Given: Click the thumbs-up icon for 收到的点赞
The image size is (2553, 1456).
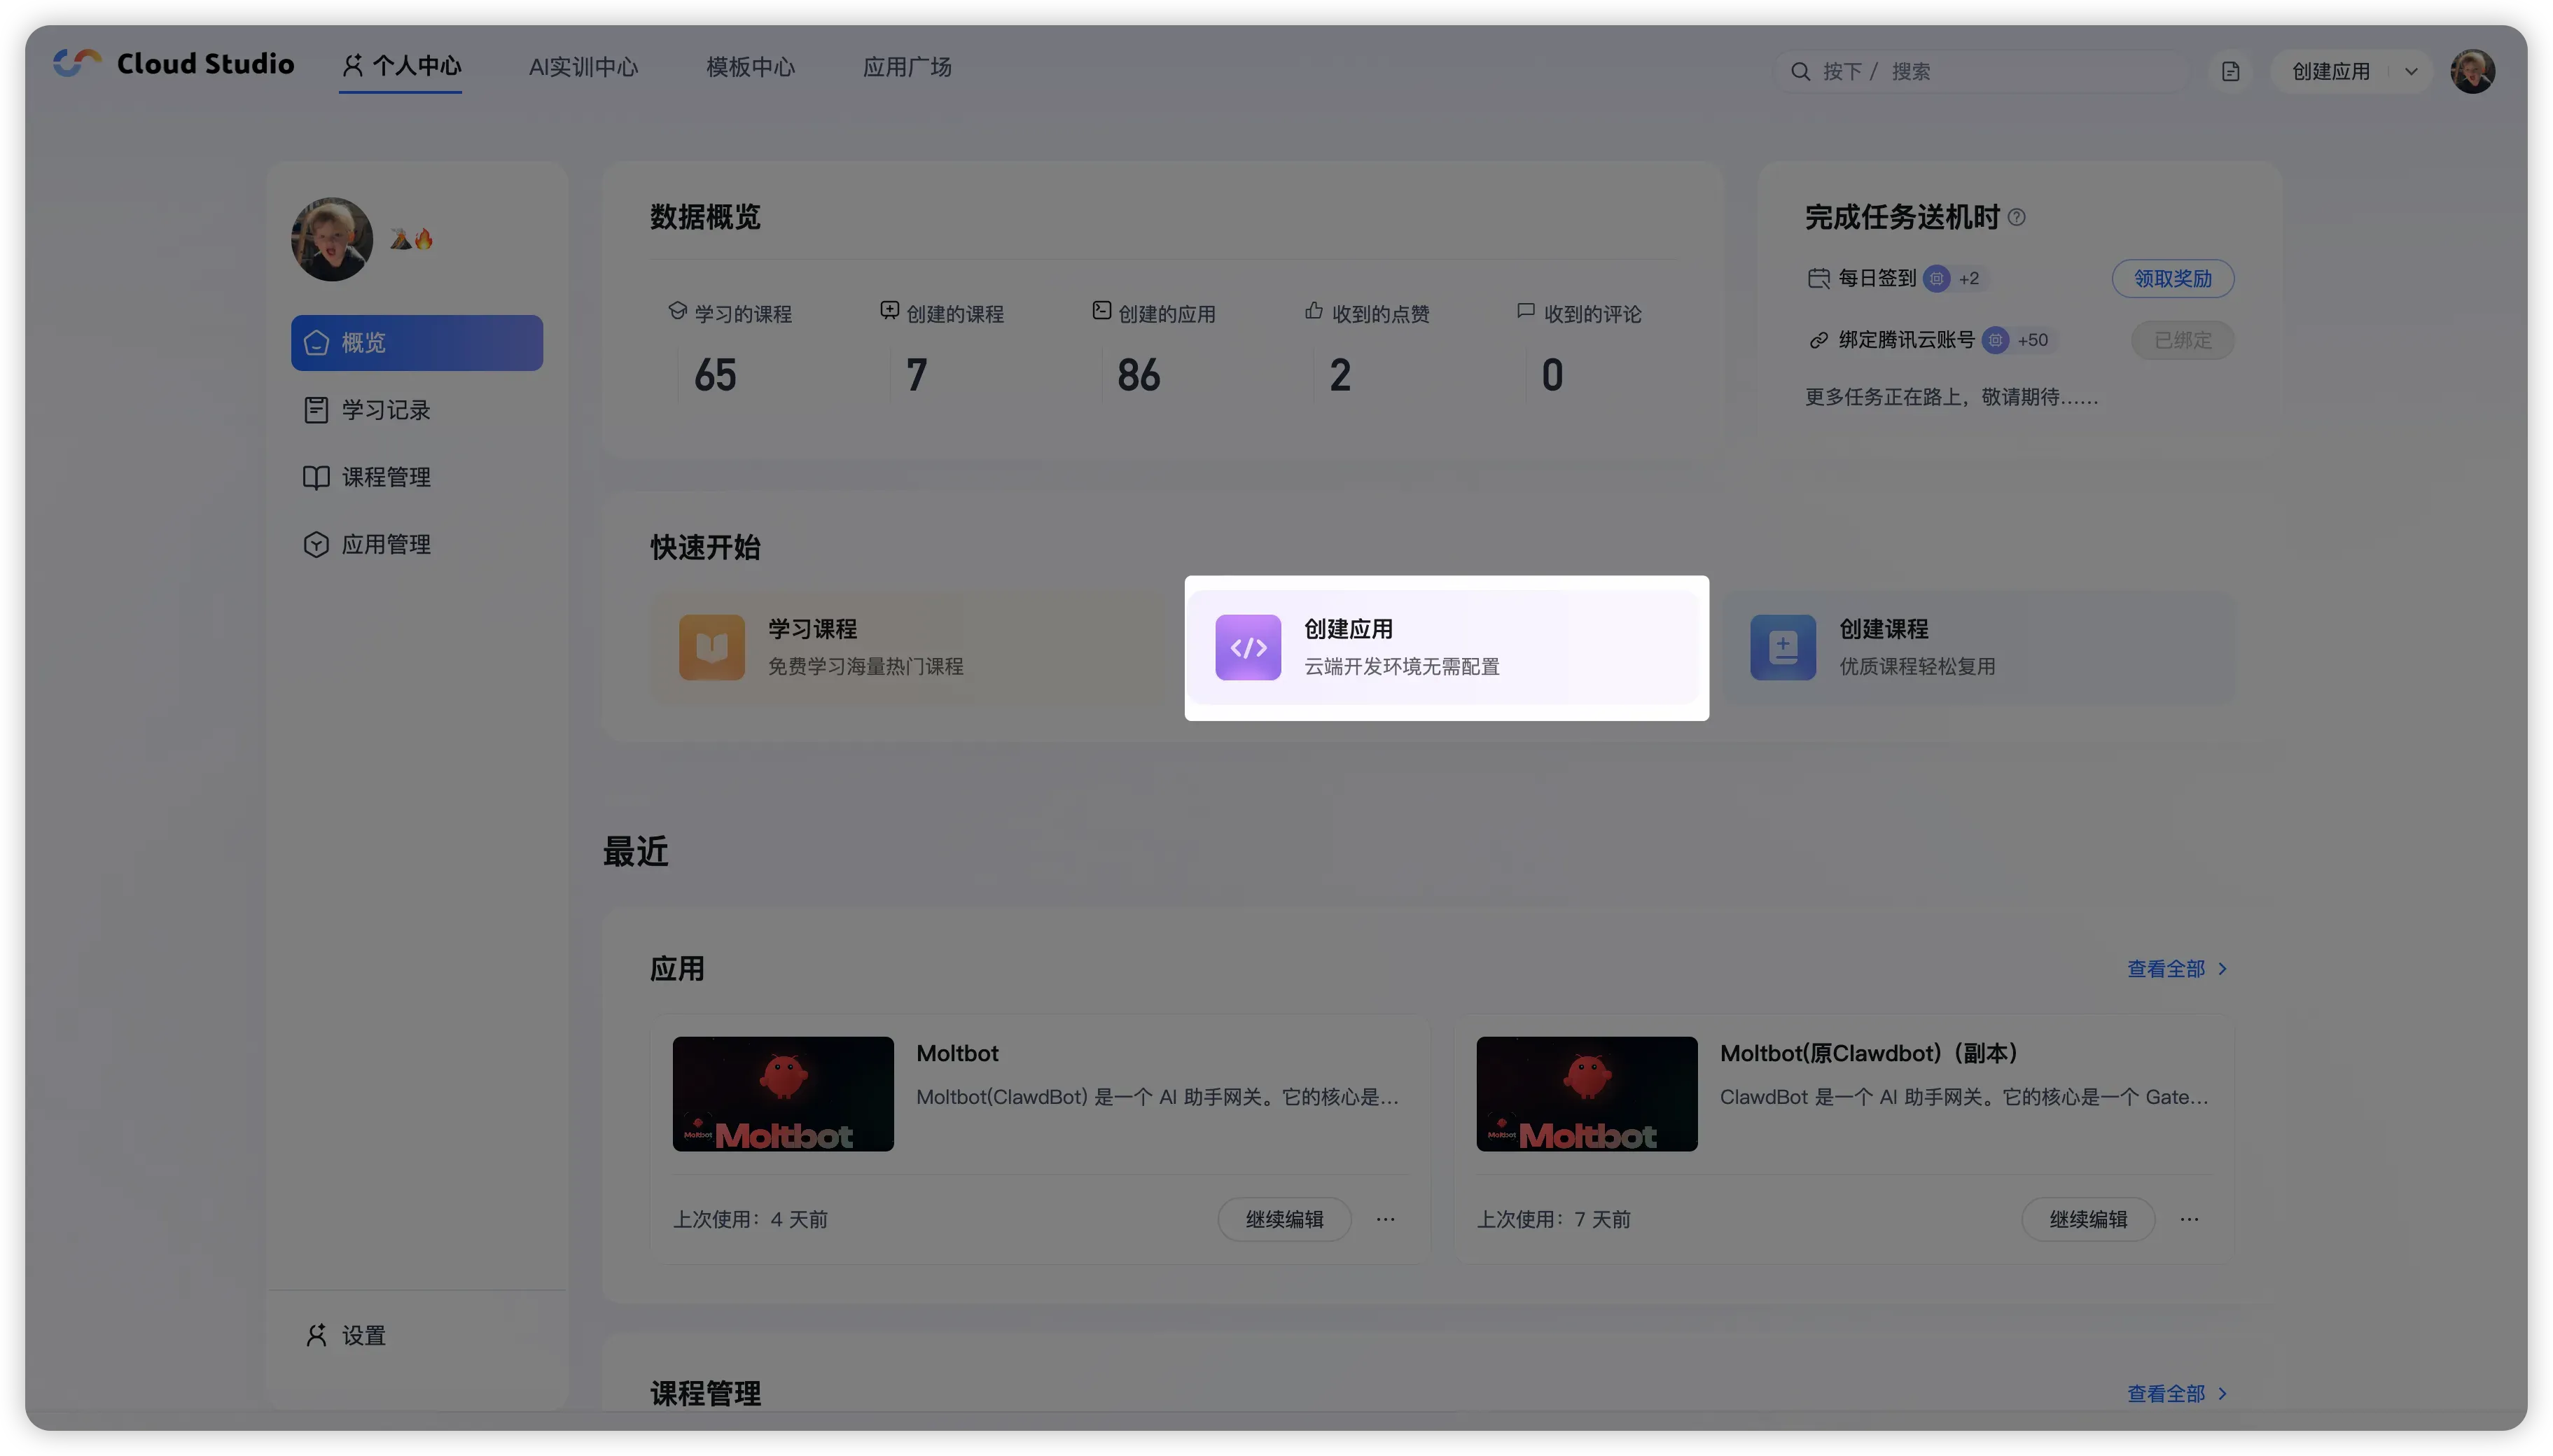Looking at the screenshot, I should (x=1314, y=311).
